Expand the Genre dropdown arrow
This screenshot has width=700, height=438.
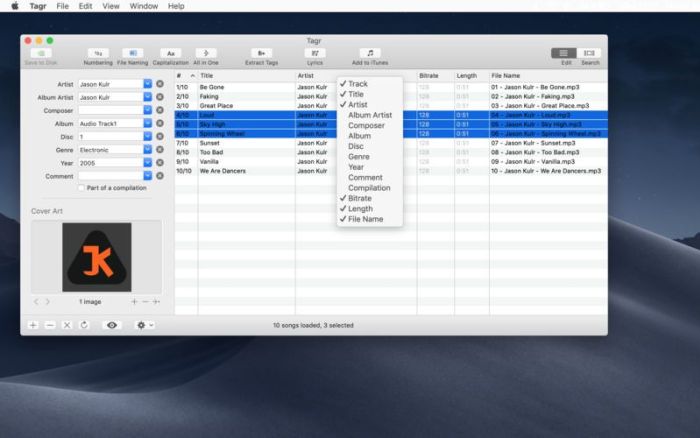point(148,149)
